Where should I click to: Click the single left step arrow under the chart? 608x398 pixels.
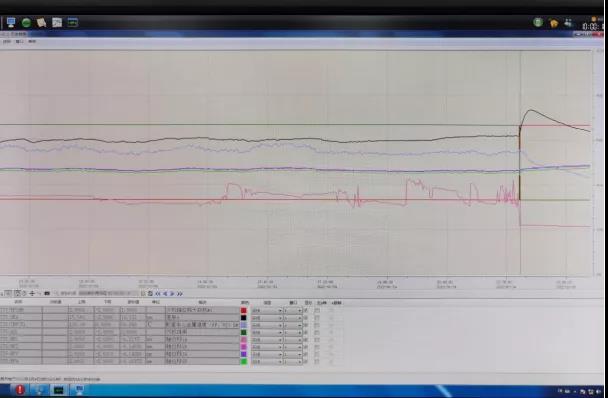[x=165, y=294]
